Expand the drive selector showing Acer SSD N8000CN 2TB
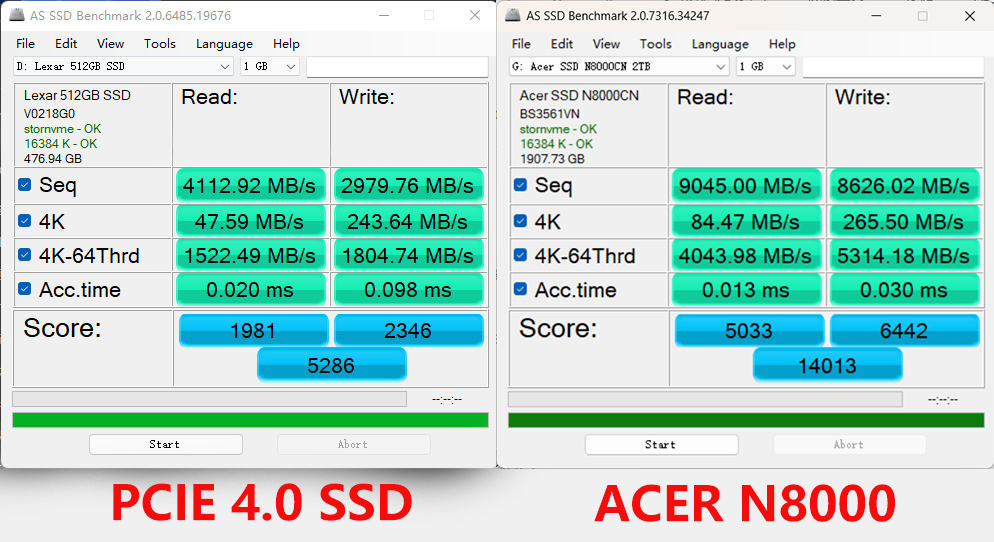Screen dimensions: 994x542 [x=619, y=66]
